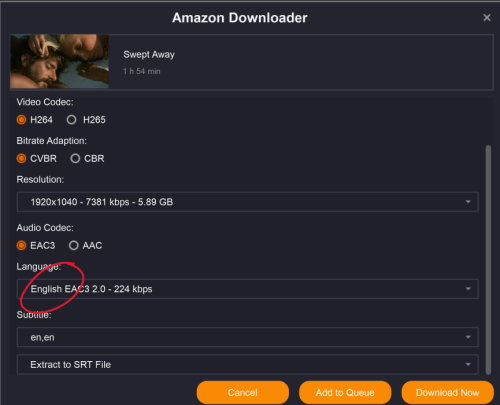Click the Language dropdown arrow icon
The width and height of the screenshot is (500, 405).
(x=468, y=289)
